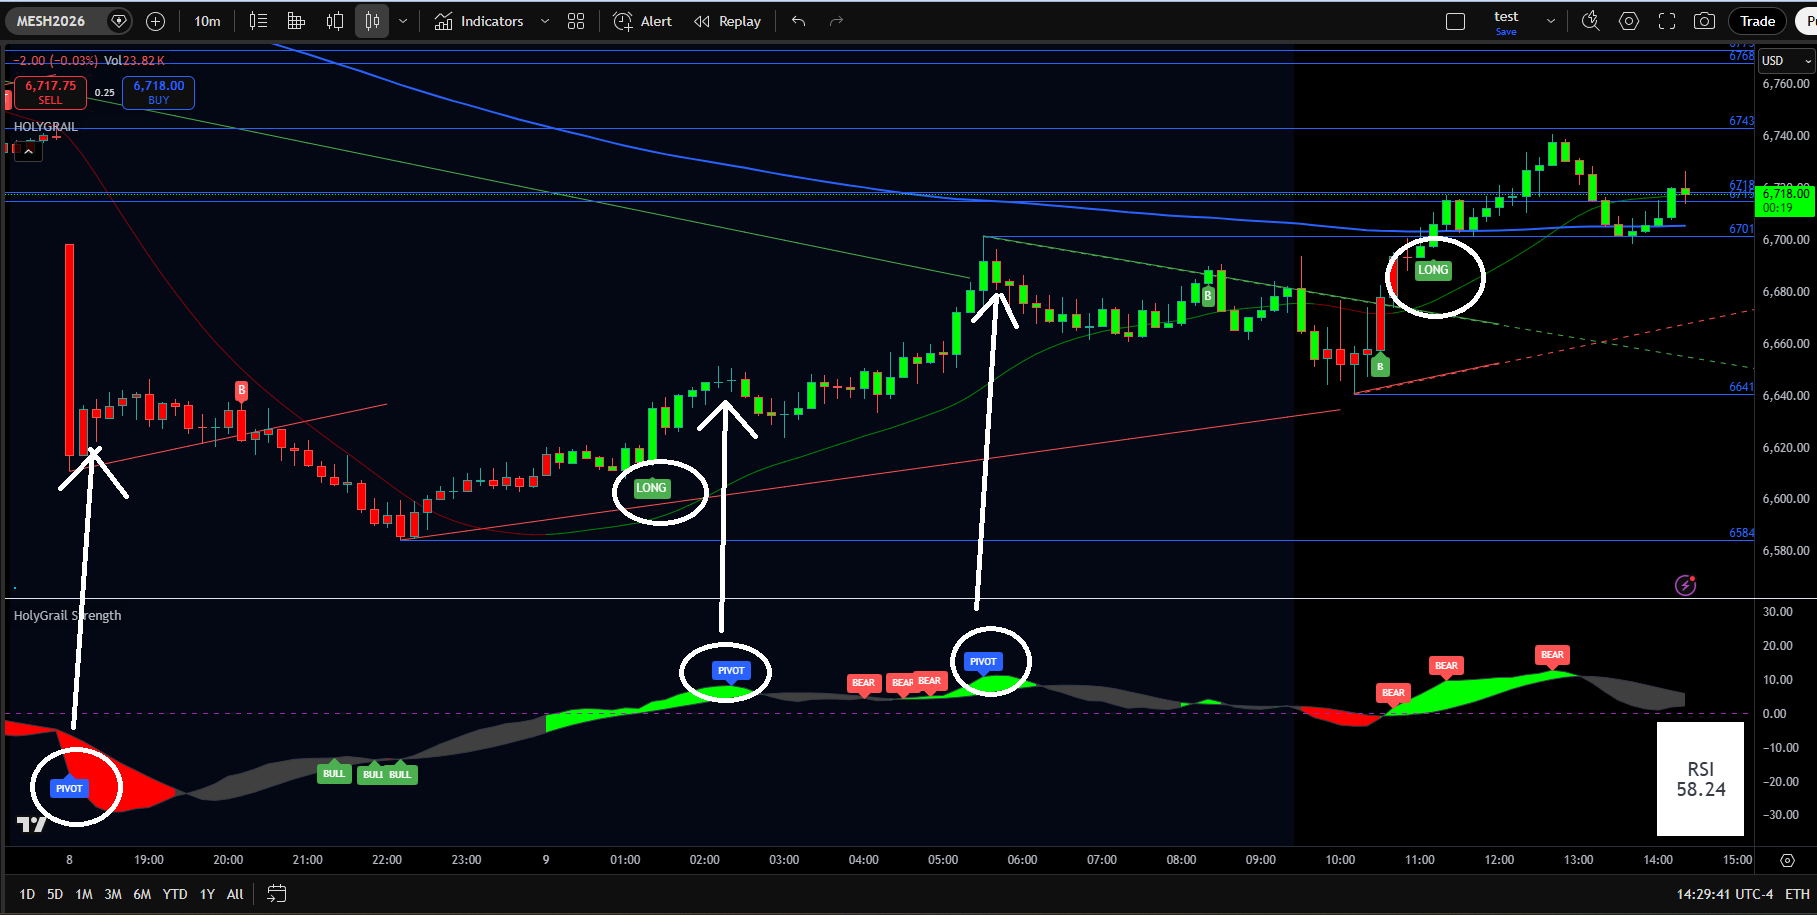Image resolution: width=1817 pixels, height=915 pixels.
Task: Switch to YTD date range
Action: (175, 894)
